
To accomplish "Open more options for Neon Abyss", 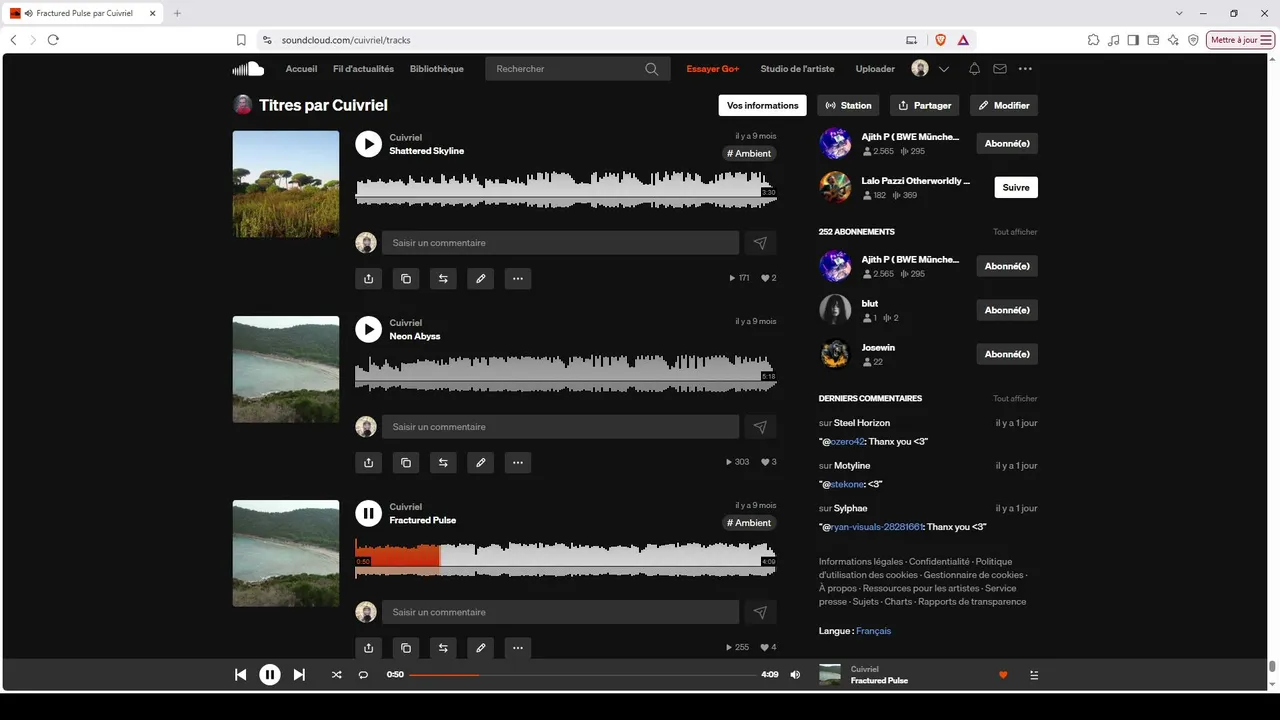I will (517, 462).
